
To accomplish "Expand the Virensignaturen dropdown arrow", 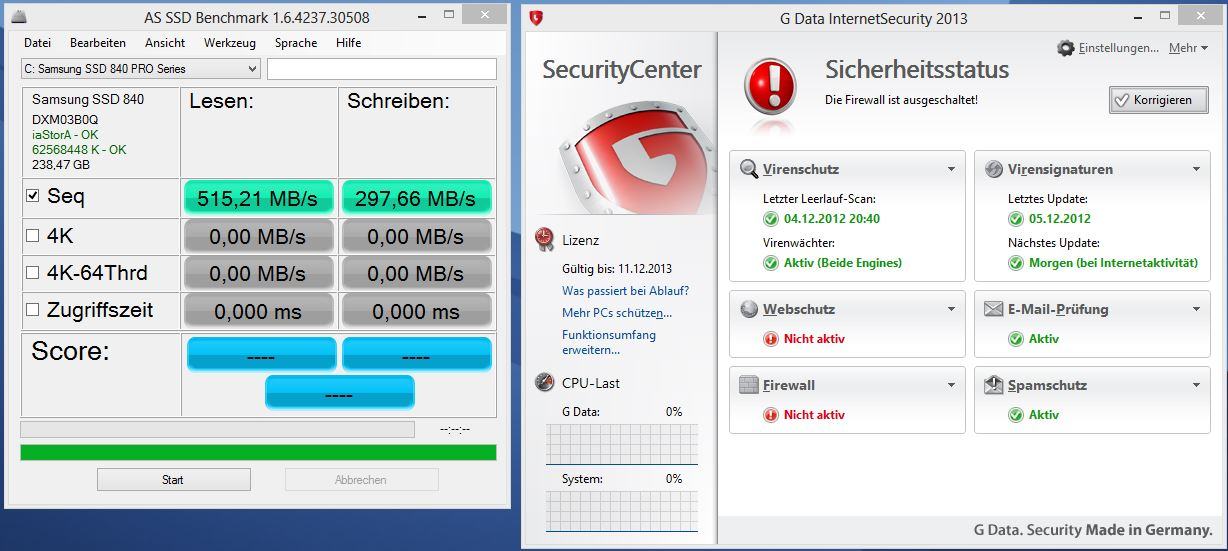I will [1196, 169].
